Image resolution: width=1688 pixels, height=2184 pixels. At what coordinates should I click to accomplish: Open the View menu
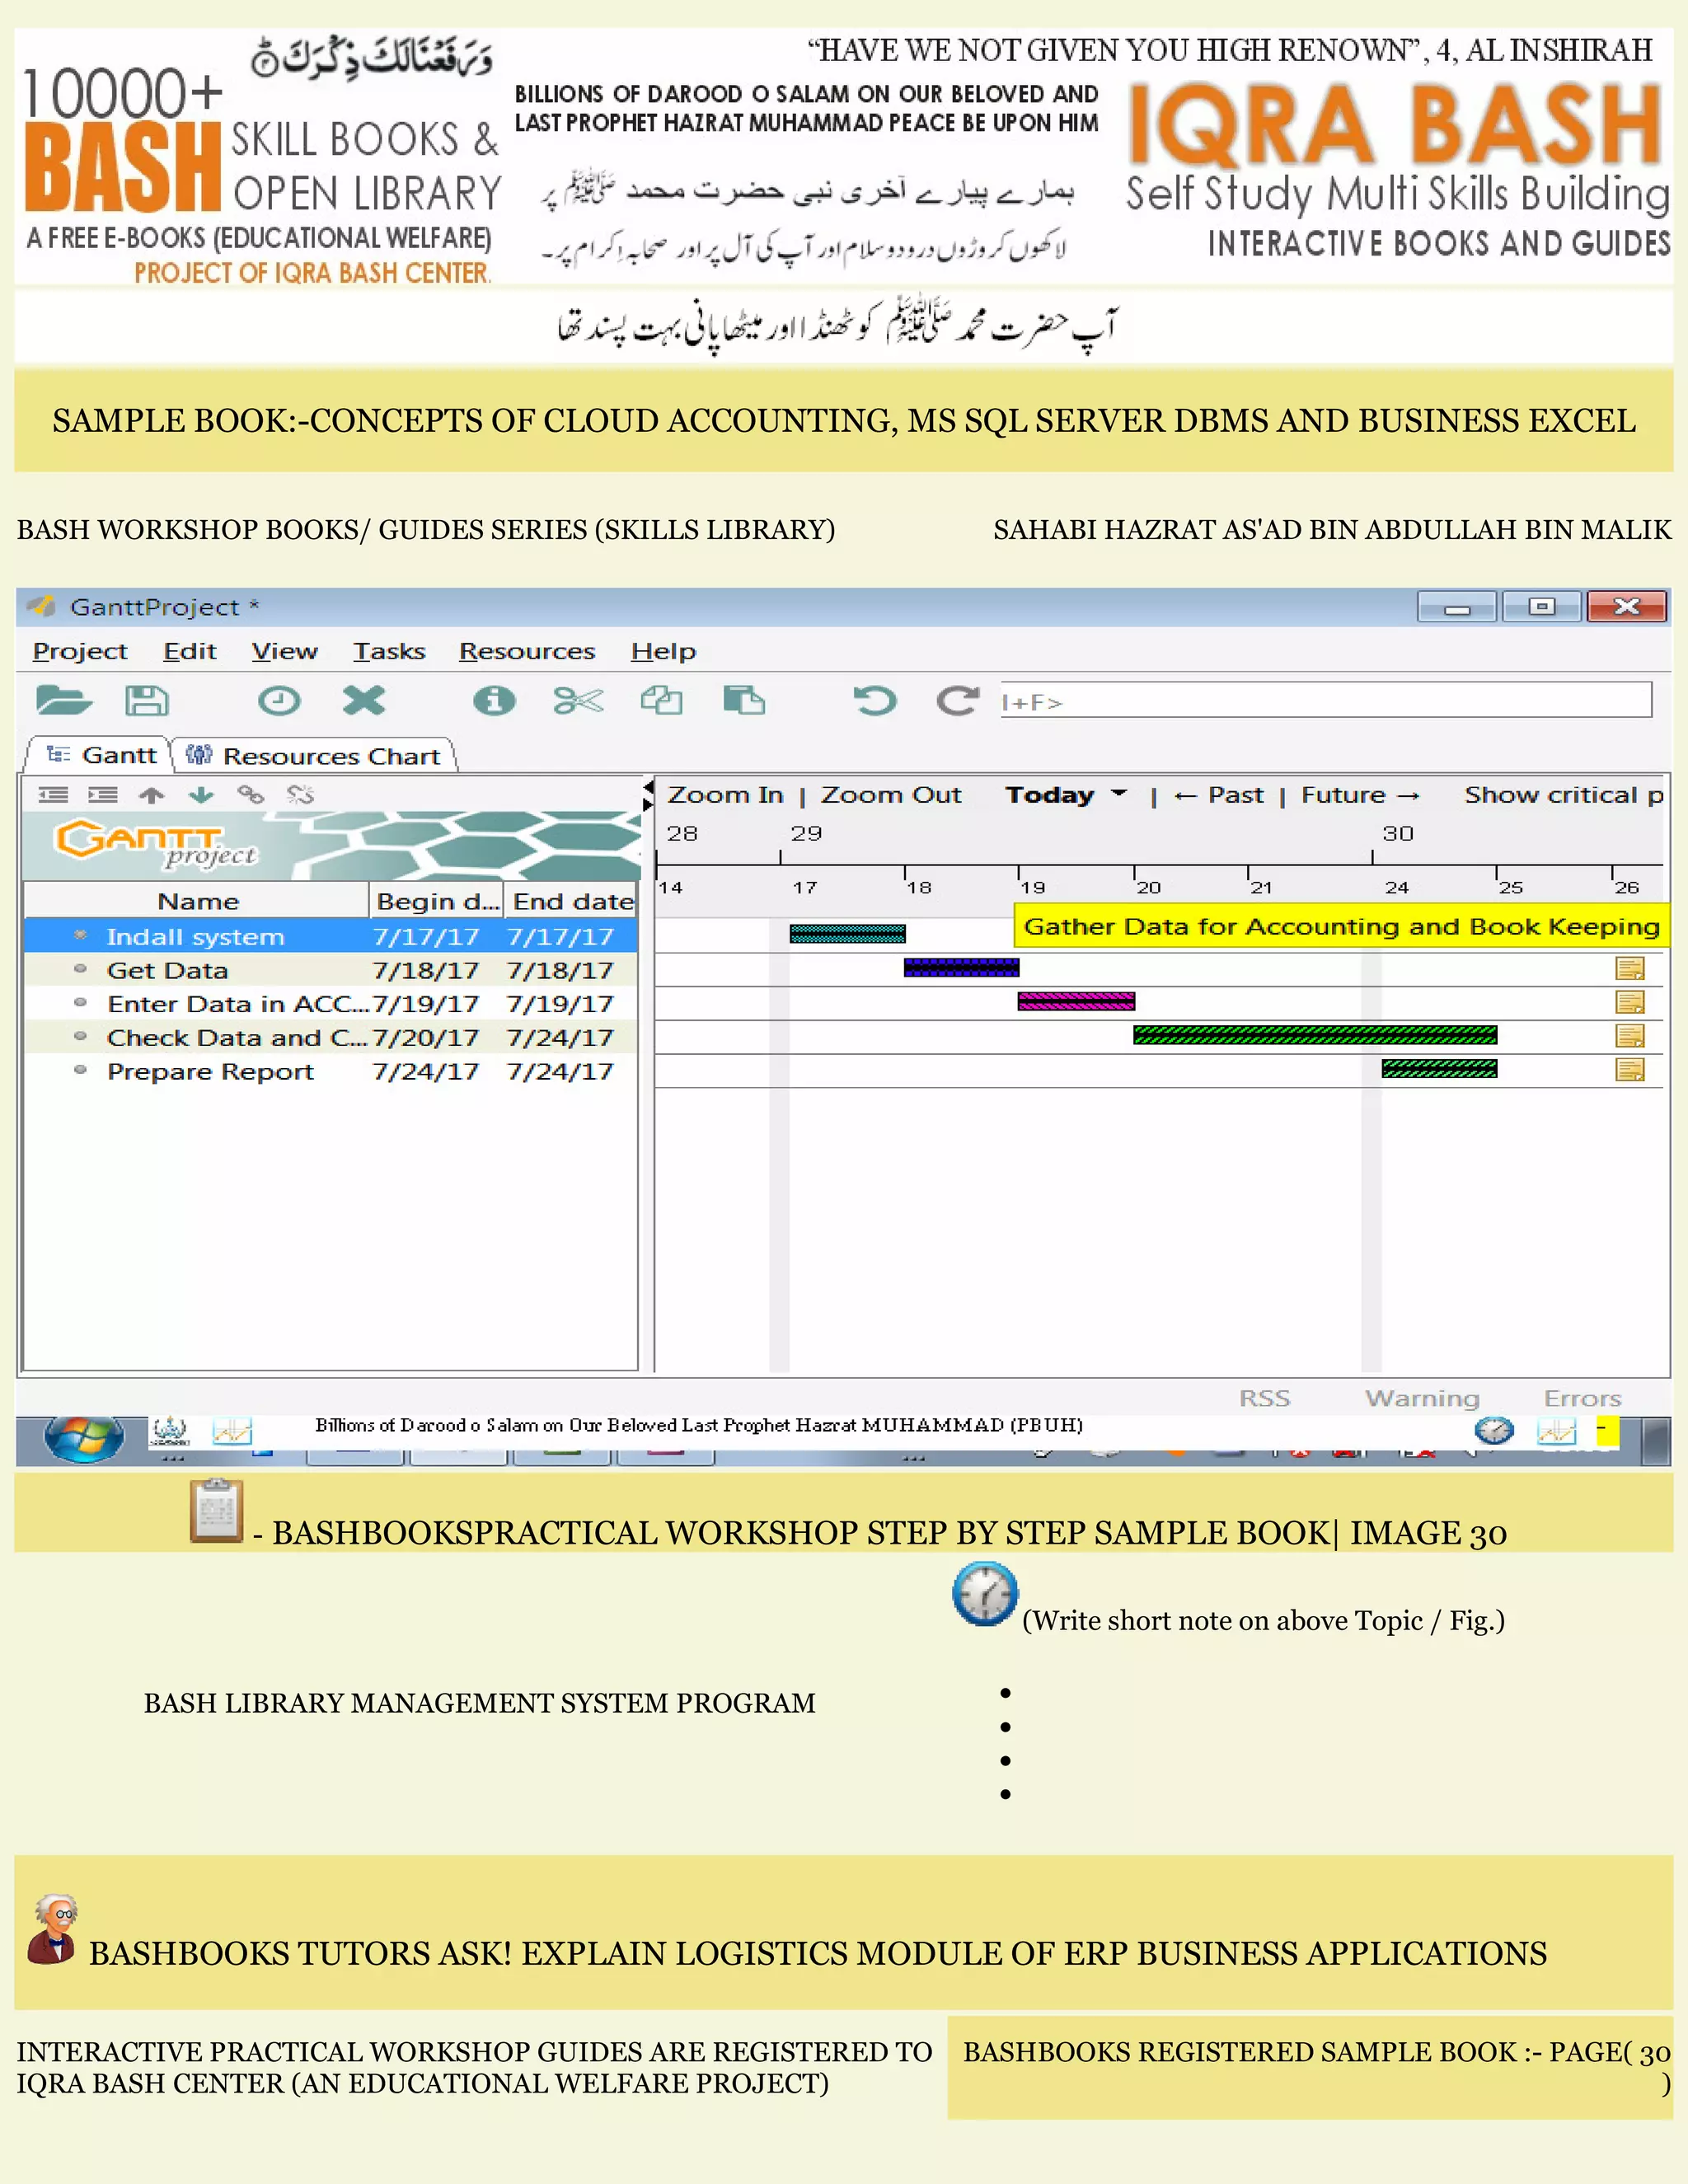point(284,651)
